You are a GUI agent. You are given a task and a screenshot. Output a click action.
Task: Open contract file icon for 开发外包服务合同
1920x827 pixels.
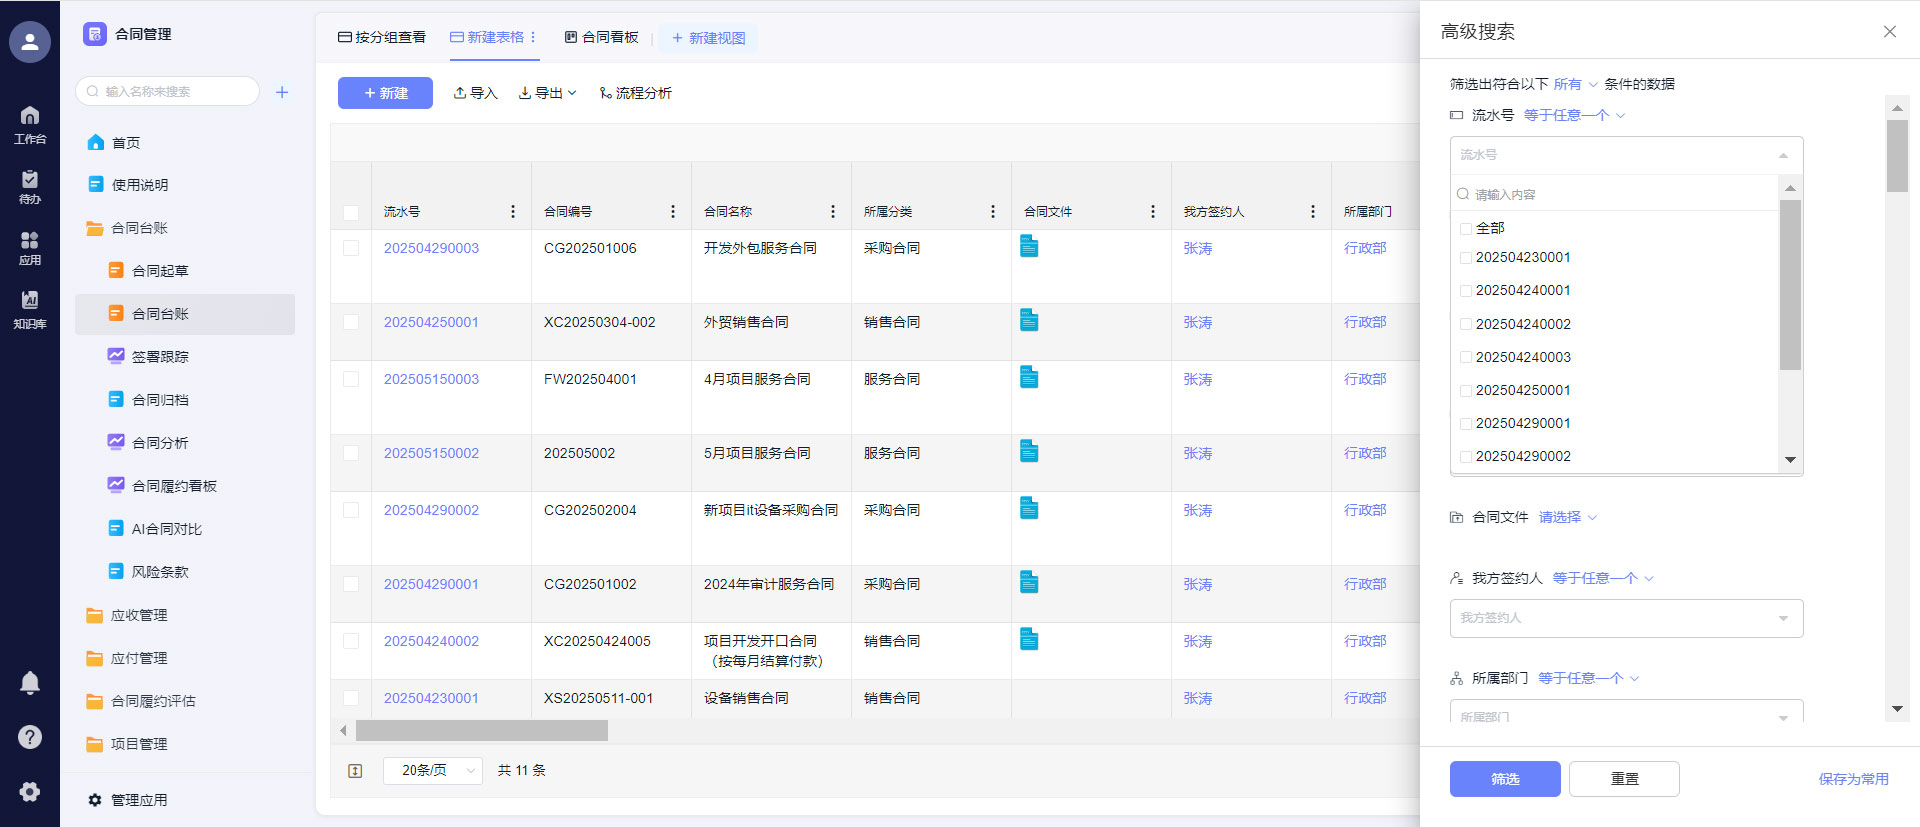pos(1028,246)
